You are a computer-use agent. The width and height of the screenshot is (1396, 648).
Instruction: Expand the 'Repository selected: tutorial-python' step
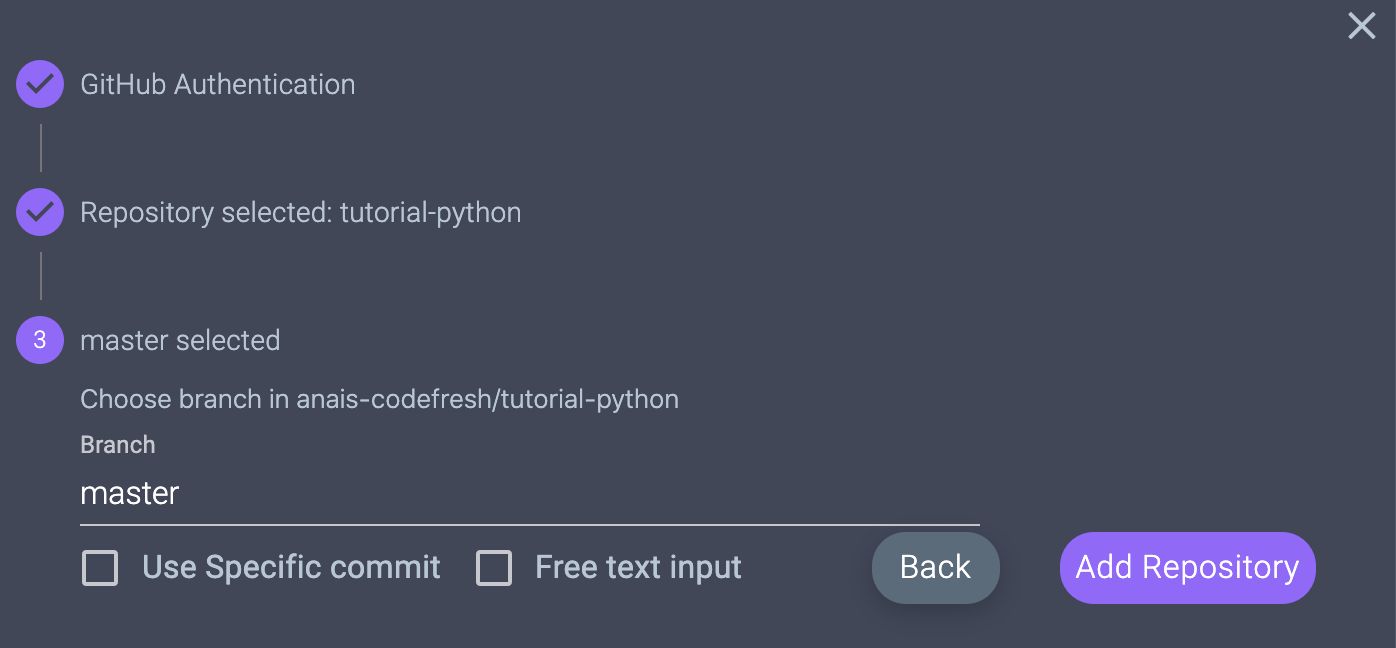(300, 212)
